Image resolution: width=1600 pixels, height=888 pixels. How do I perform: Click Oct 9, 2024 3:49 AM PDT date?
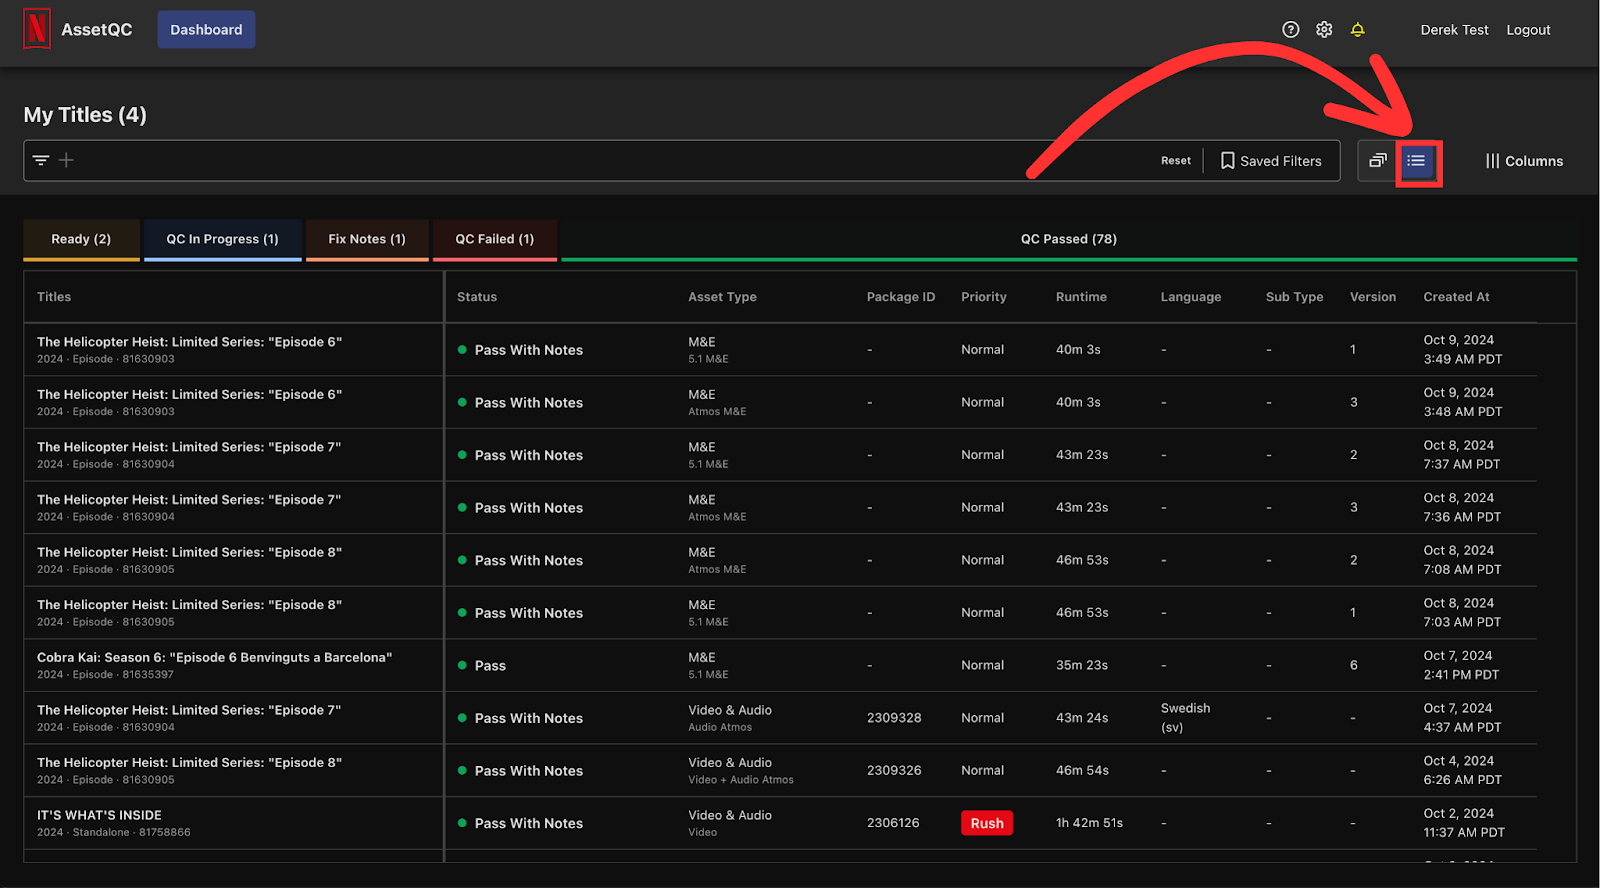coord(1462,350)
